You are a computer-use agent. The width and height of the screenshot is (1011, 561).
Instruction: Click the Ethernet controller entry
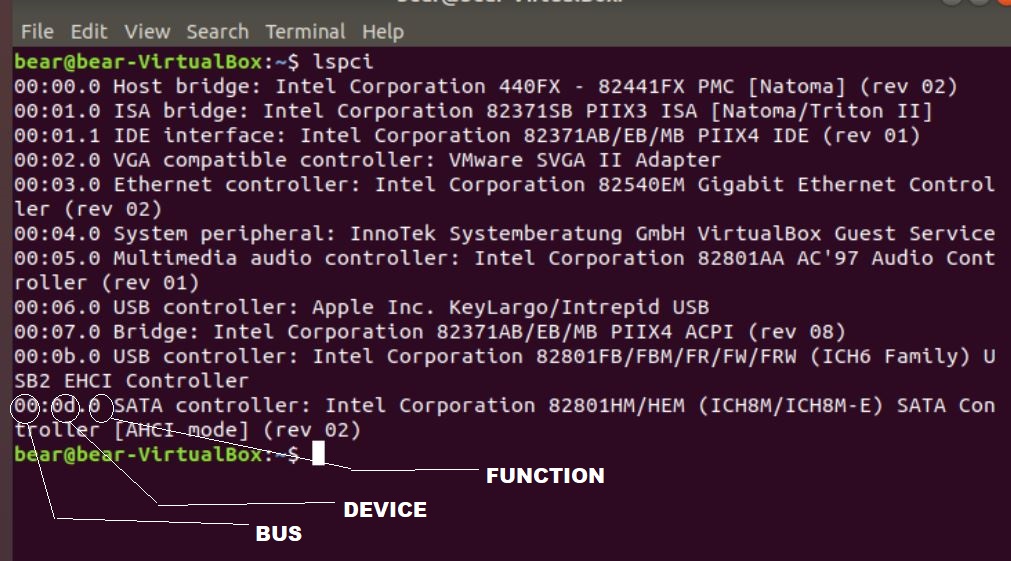[x=504, y=197]
